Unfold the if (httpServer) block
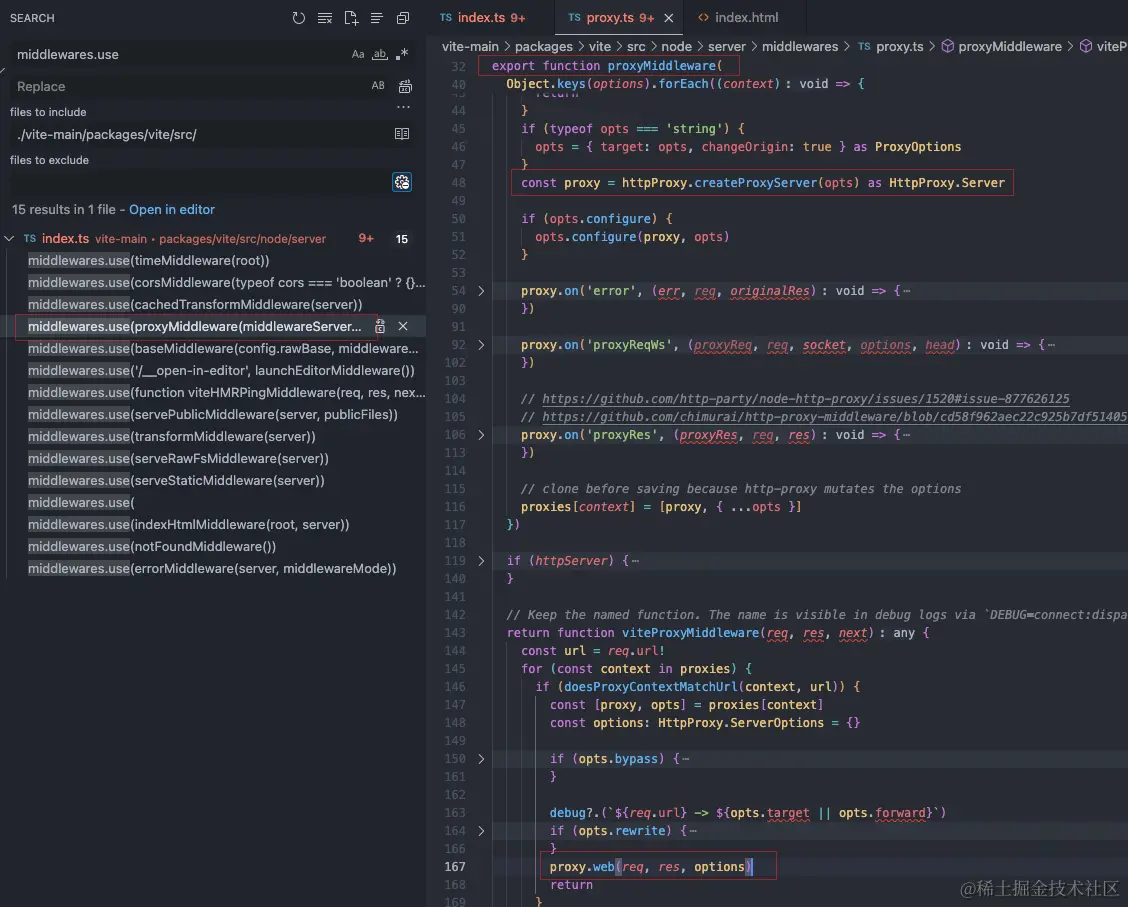Screen dimensions: 1128x907 tap(481, 561)
